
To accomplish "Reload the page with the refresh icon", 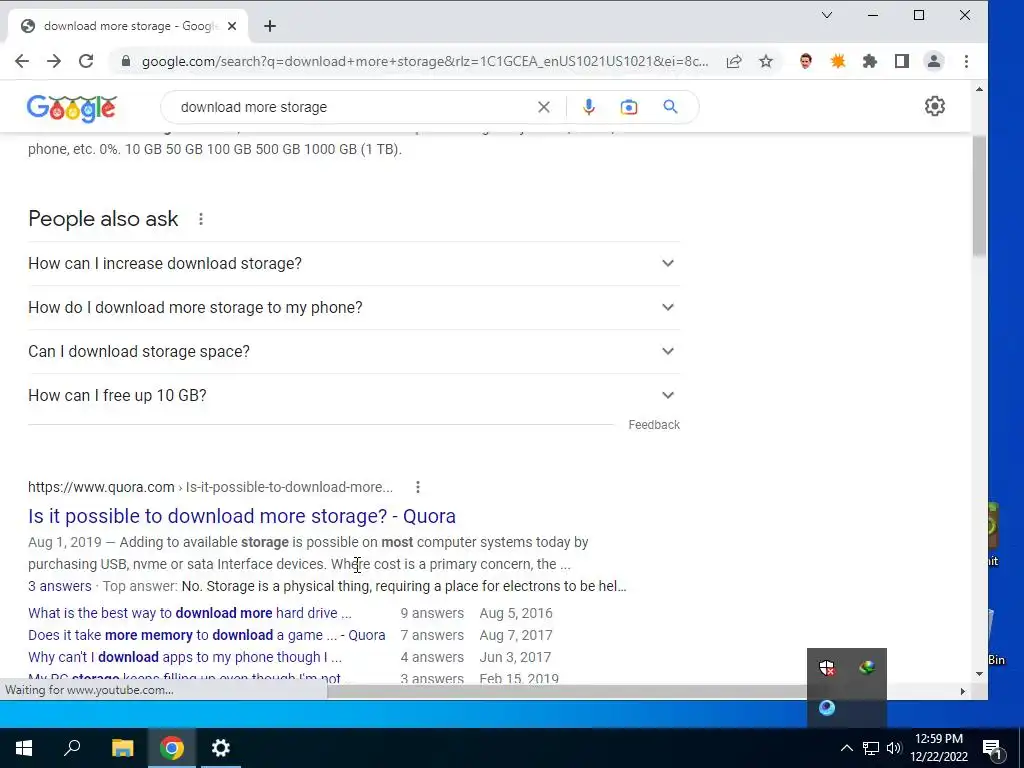I will point(86,61).
